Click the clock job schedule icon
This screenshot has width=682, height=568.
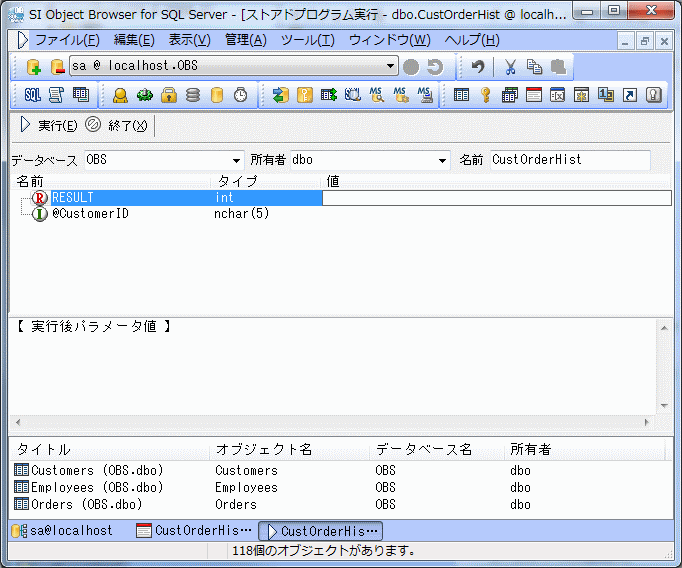240,95
